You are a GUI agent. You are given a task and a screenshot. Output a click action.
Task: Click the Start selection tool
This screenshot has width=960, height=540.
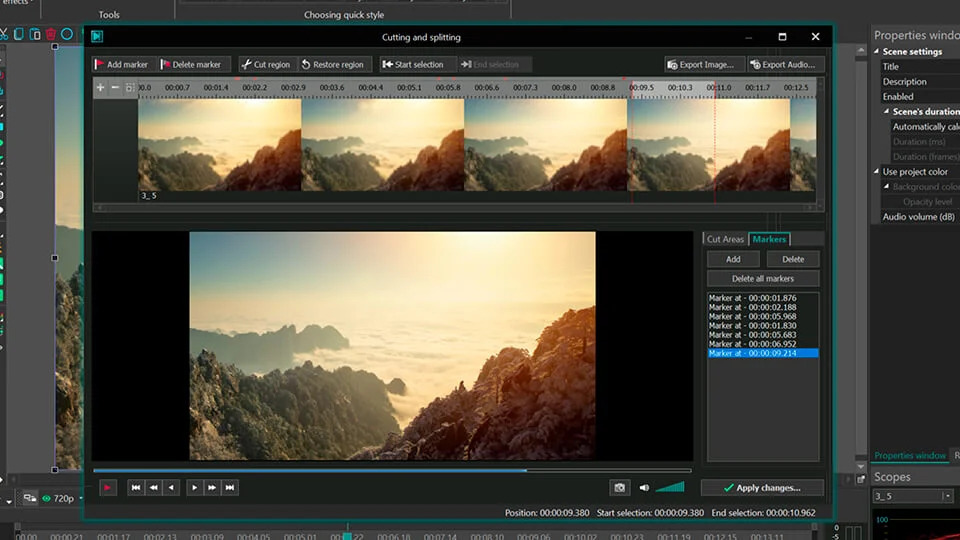click(x=413, y=64)
